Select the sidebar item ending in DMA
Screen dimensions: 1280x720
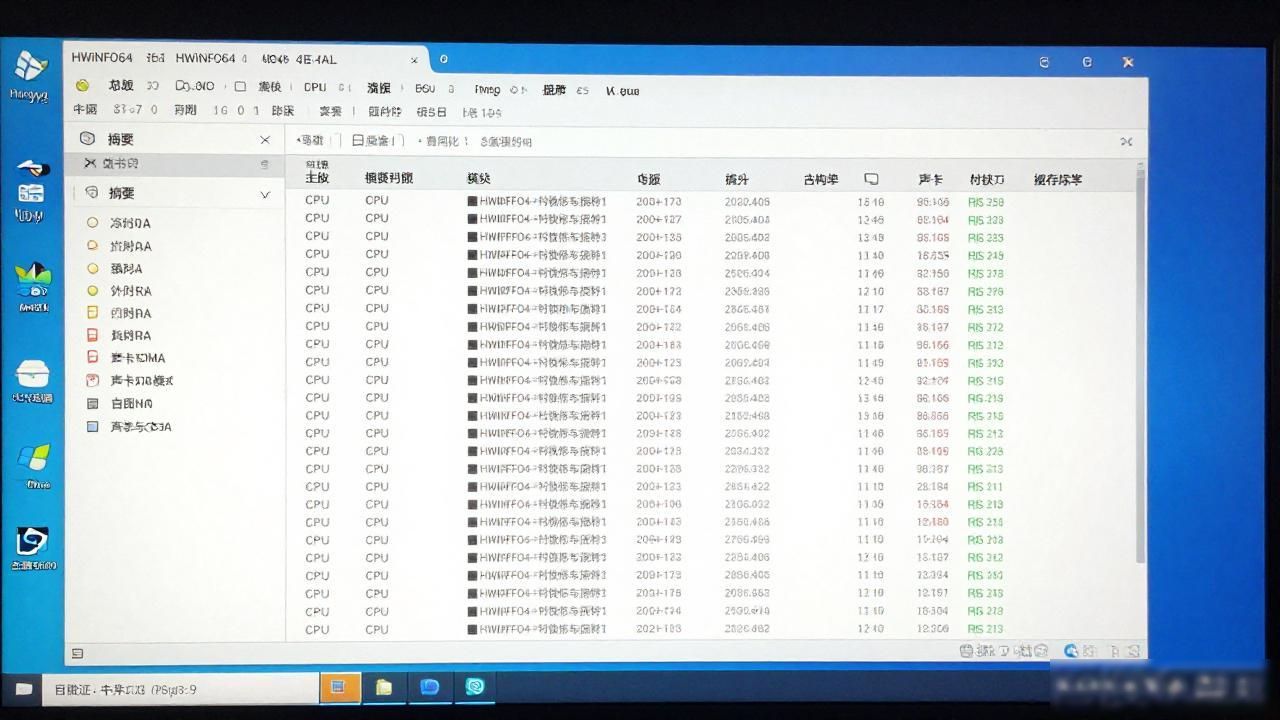pos(126,358)
